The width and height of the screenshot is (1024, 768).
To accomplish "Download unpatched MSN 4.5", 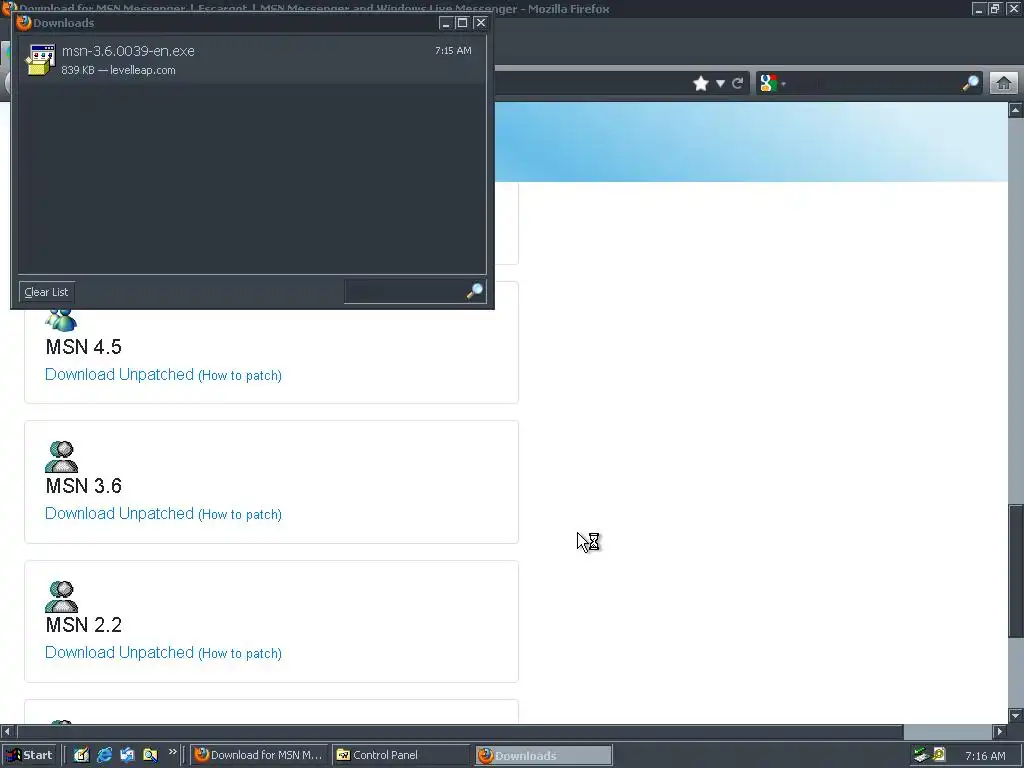I will pos(120,374).
